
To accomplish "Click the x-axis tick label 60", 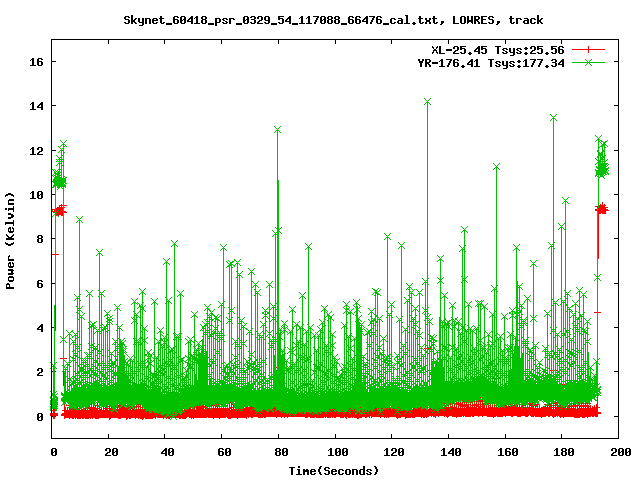I will [224, 452].
